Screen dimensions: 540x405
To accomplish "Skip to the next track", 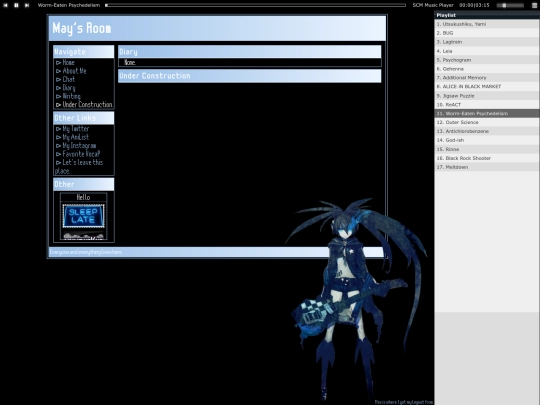I will (x=27, y=5).
